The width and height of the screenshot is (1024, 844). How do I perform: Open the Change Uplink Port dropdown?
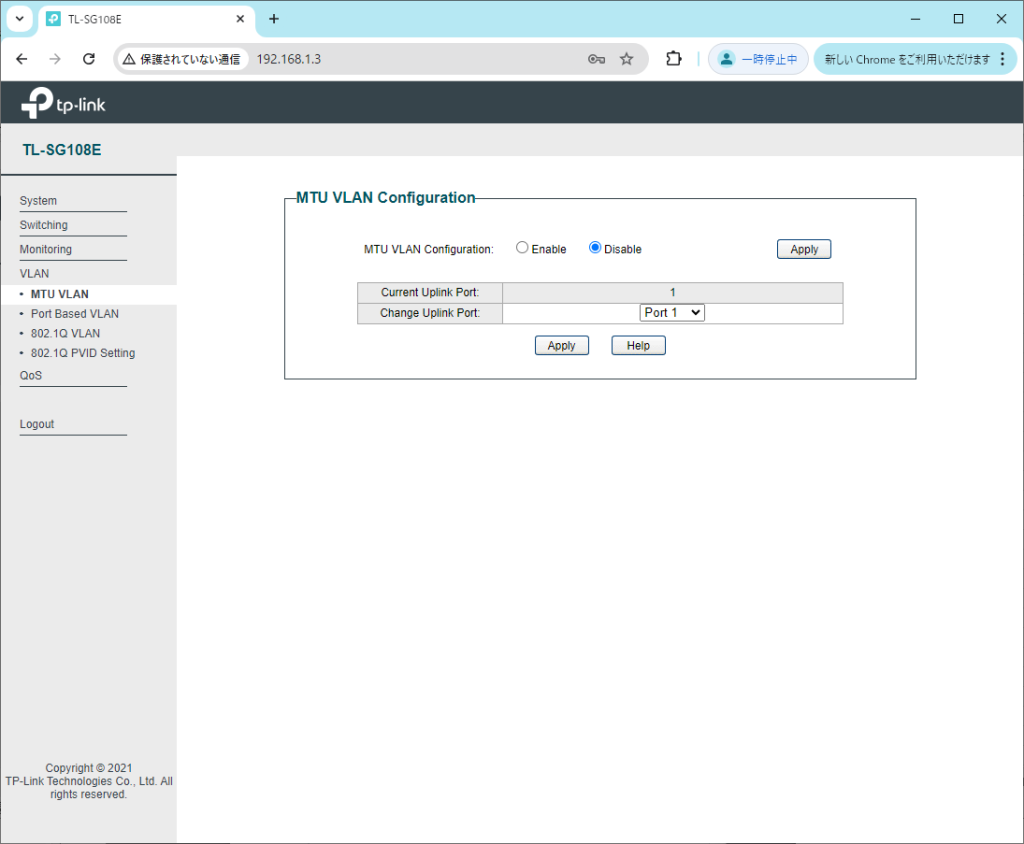click(x=672, y=313)
